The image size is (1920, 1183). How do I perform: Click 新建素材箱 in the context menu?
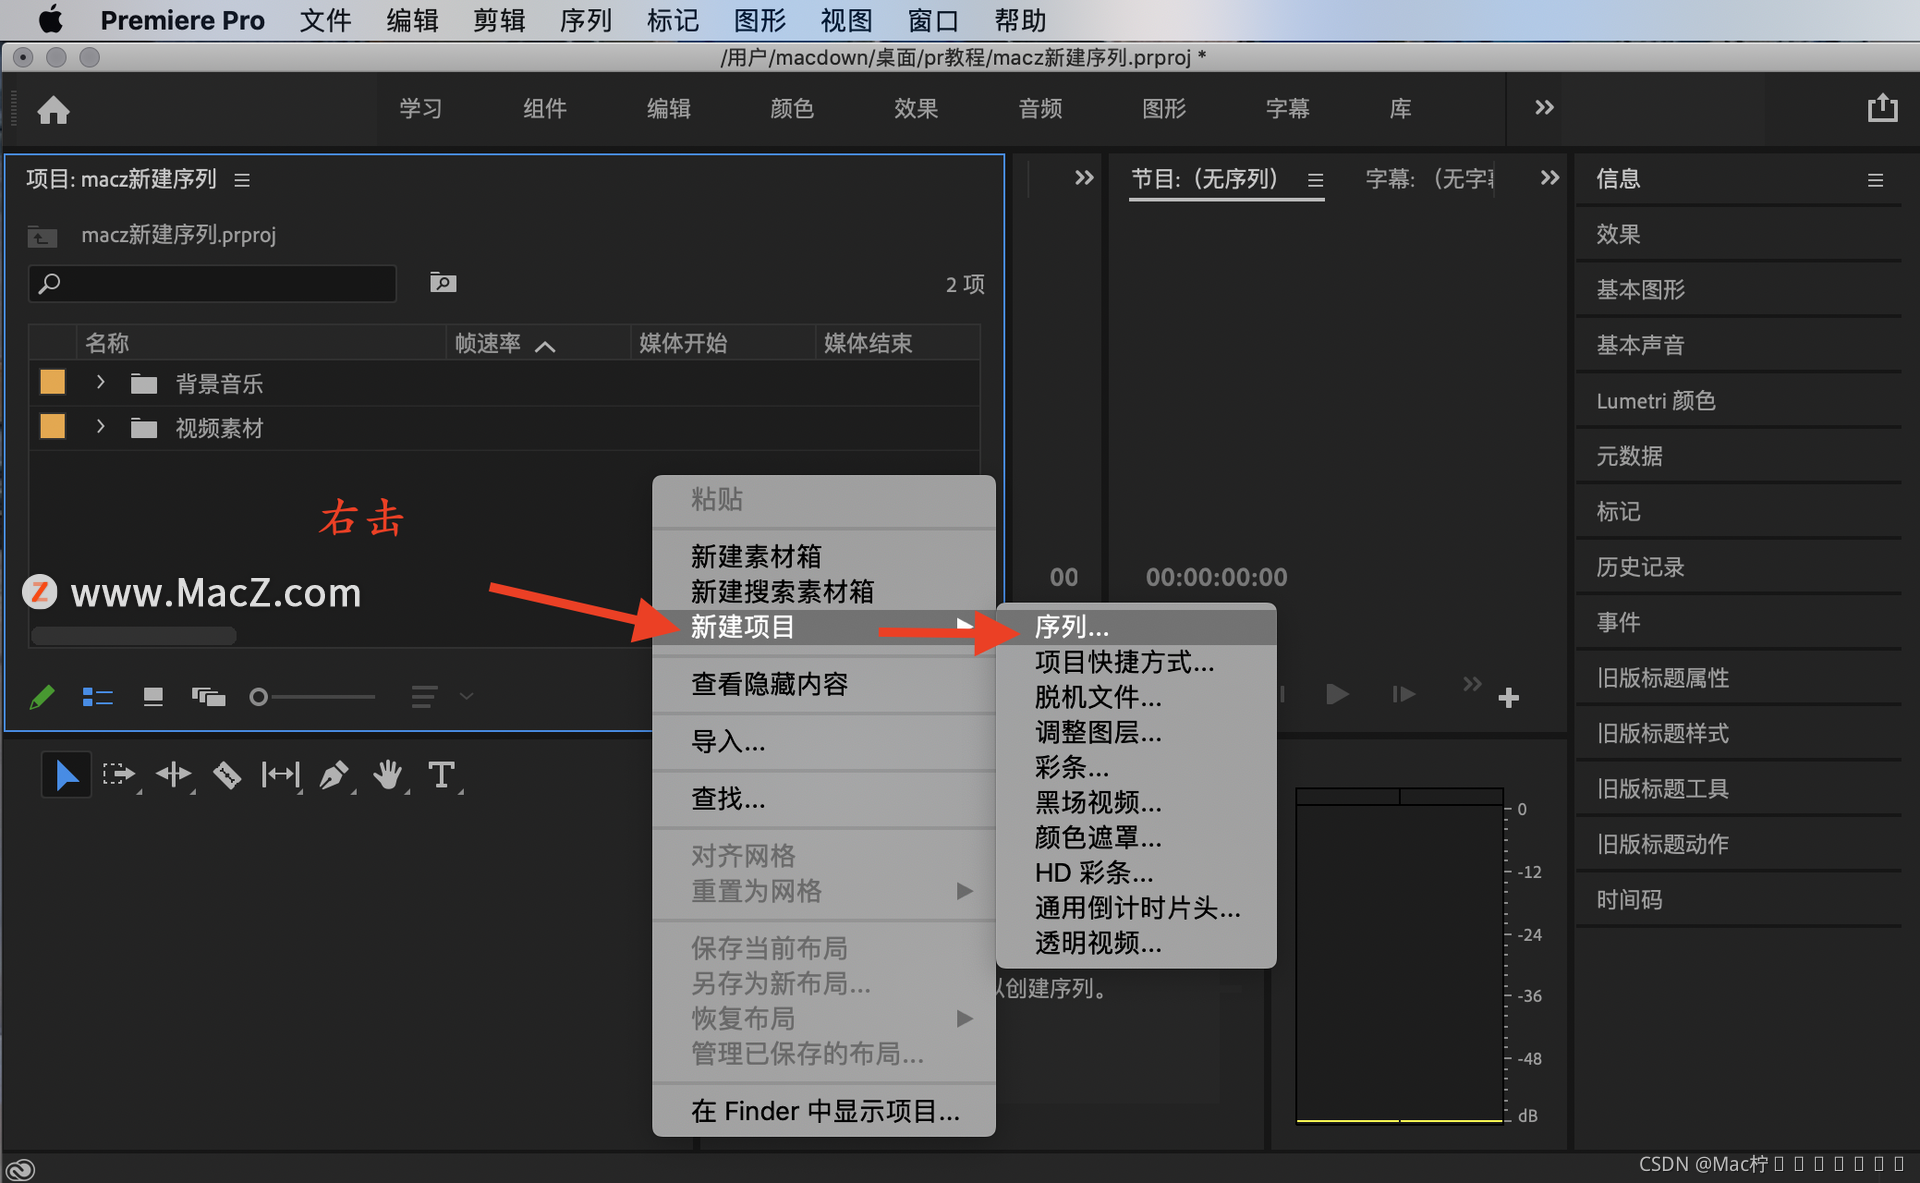point(824,556)
